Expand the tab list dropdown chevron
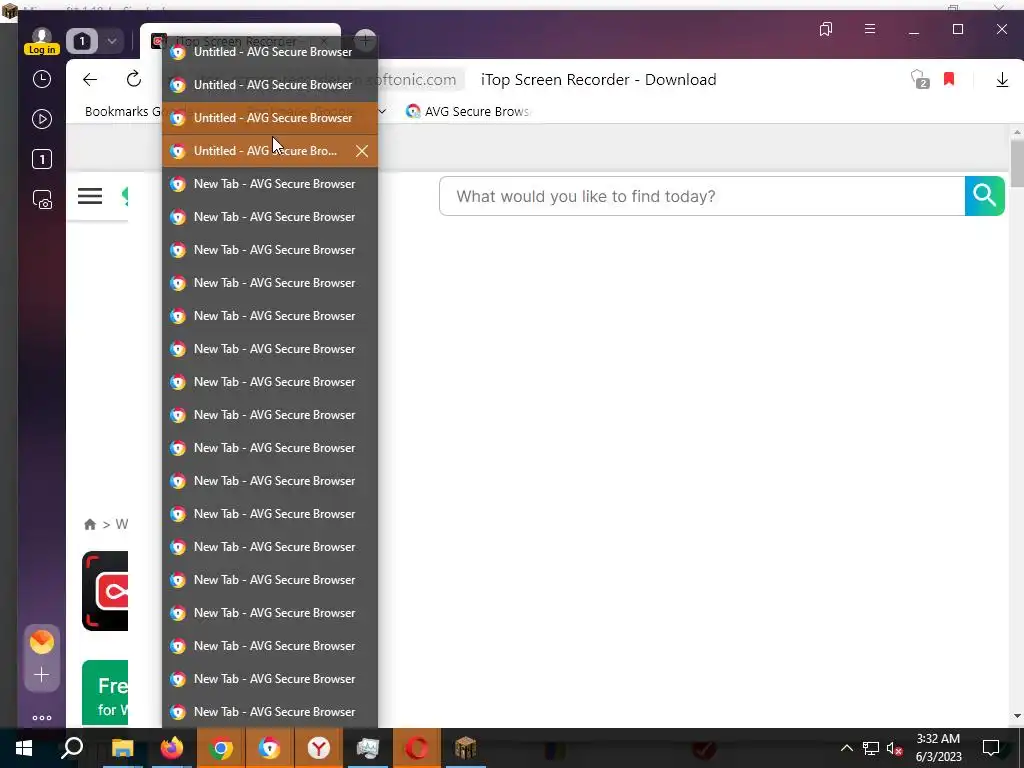The image size is (1024, 768). [x=112, y=41]
